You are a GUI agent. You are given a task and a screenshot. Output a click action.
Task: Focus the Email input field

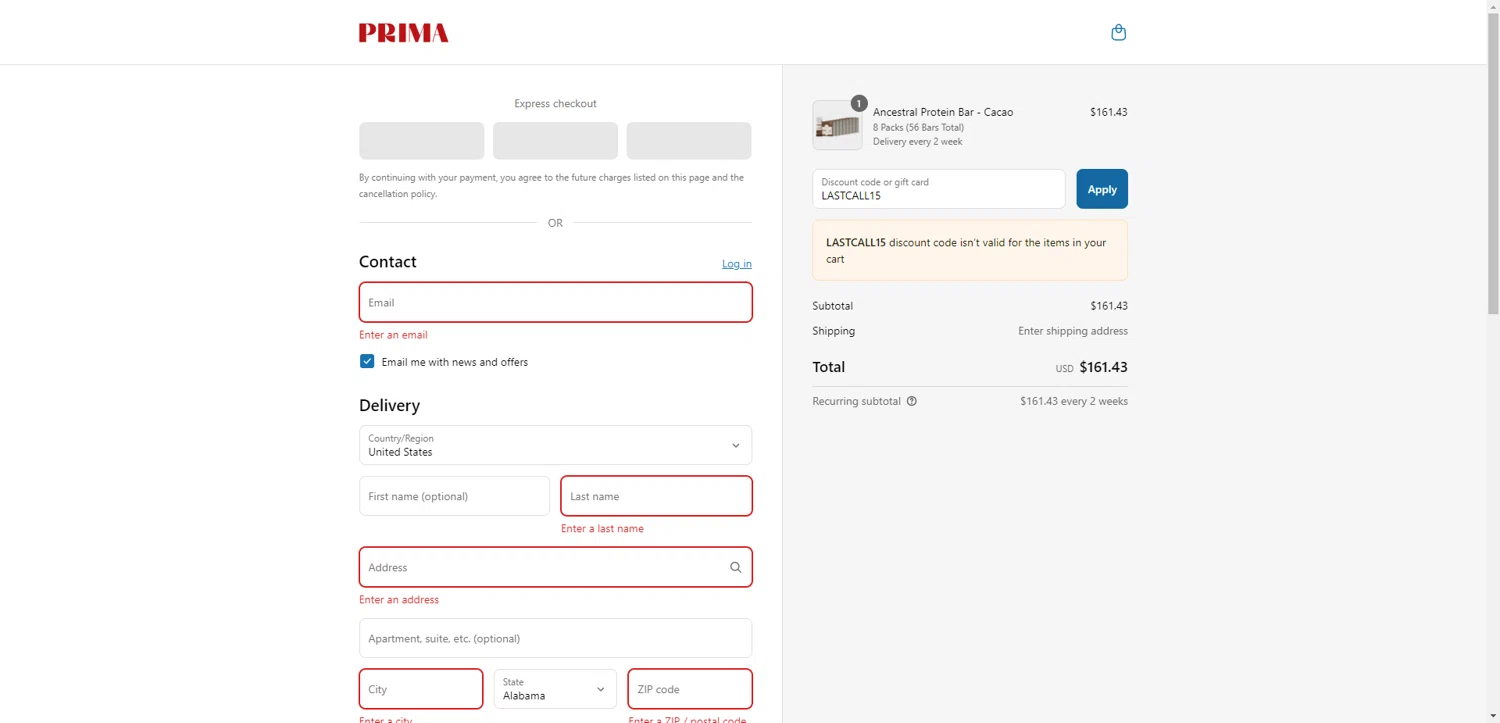pyautogui.click(x=555, y=302)
